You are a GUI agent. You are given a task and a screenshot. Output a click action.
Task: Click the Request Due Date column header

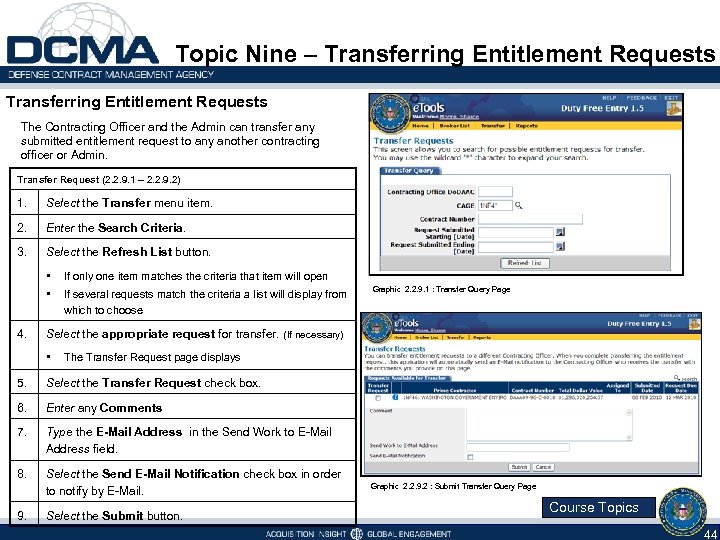[x=681, y=388]
